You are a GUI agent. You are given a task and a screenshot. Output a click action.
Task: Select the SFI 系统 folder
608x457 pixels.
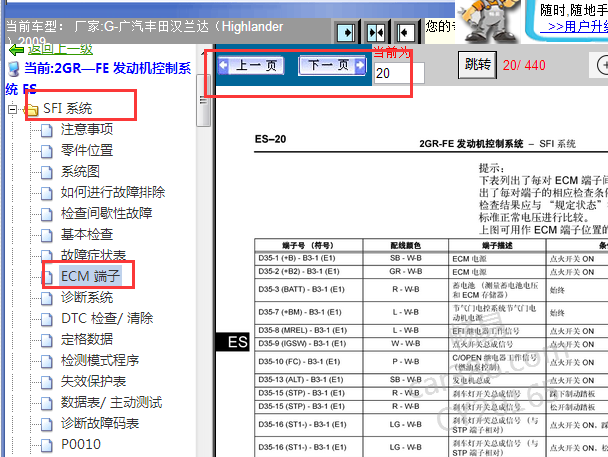tap(67, 109)
